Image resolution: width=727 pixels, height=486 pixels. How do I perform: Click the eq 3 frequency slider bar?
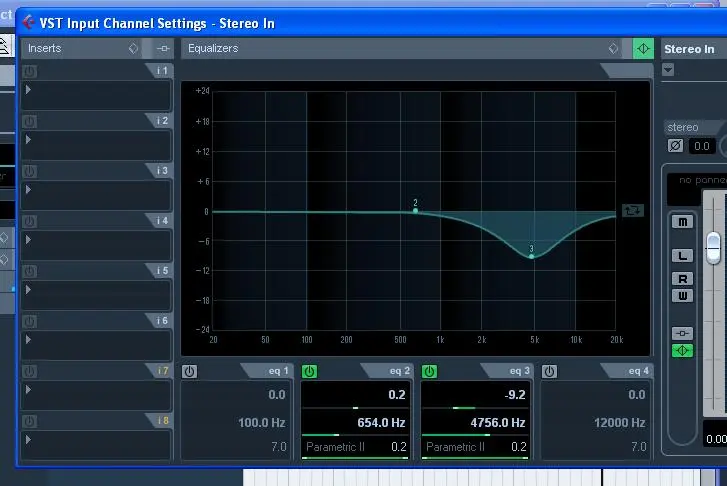click(x=475, y=435)
